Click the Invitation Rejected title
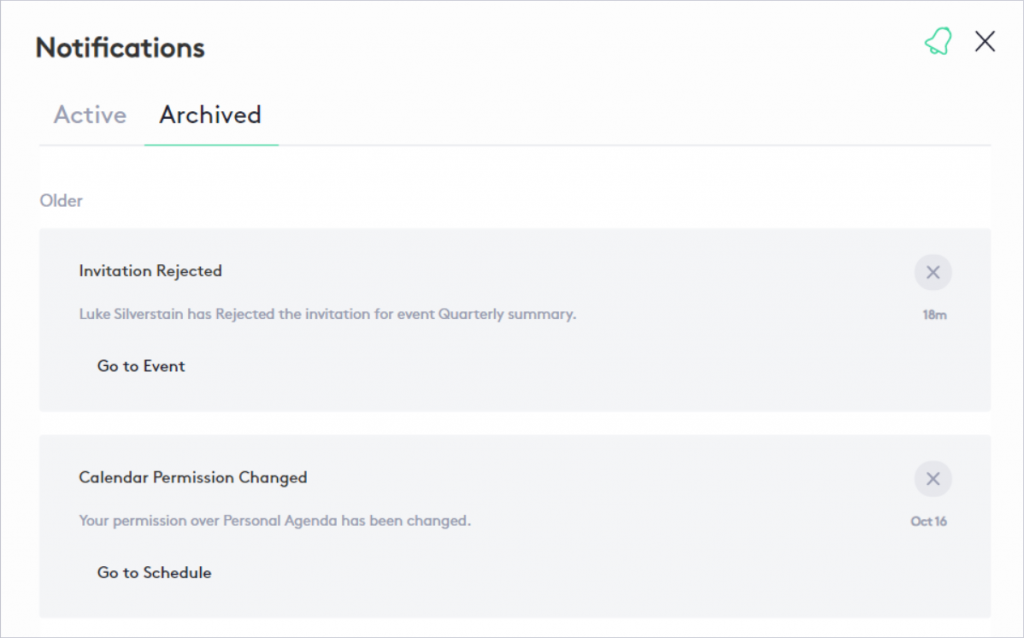The height and width of the screenshot is (638, 1024). 150,271
